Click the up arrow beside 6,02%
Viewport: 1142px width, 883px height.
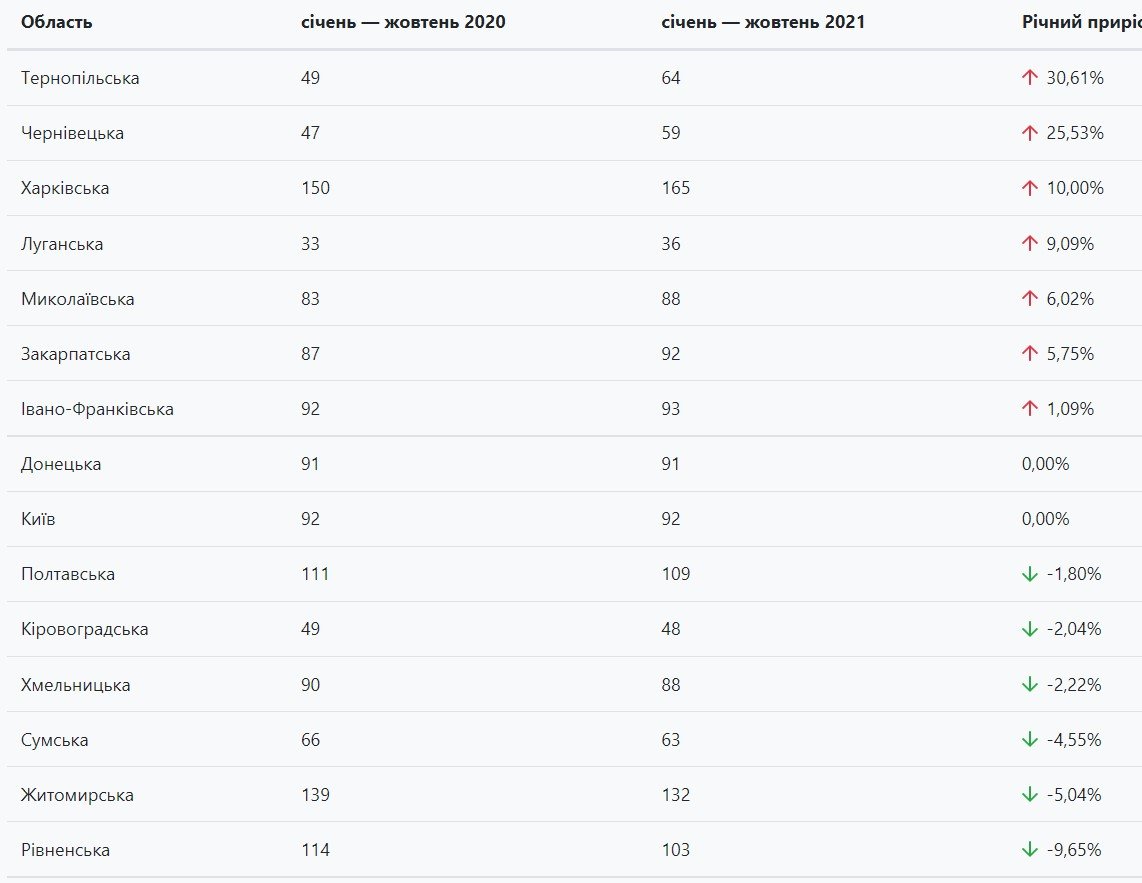coord(1030,299)
